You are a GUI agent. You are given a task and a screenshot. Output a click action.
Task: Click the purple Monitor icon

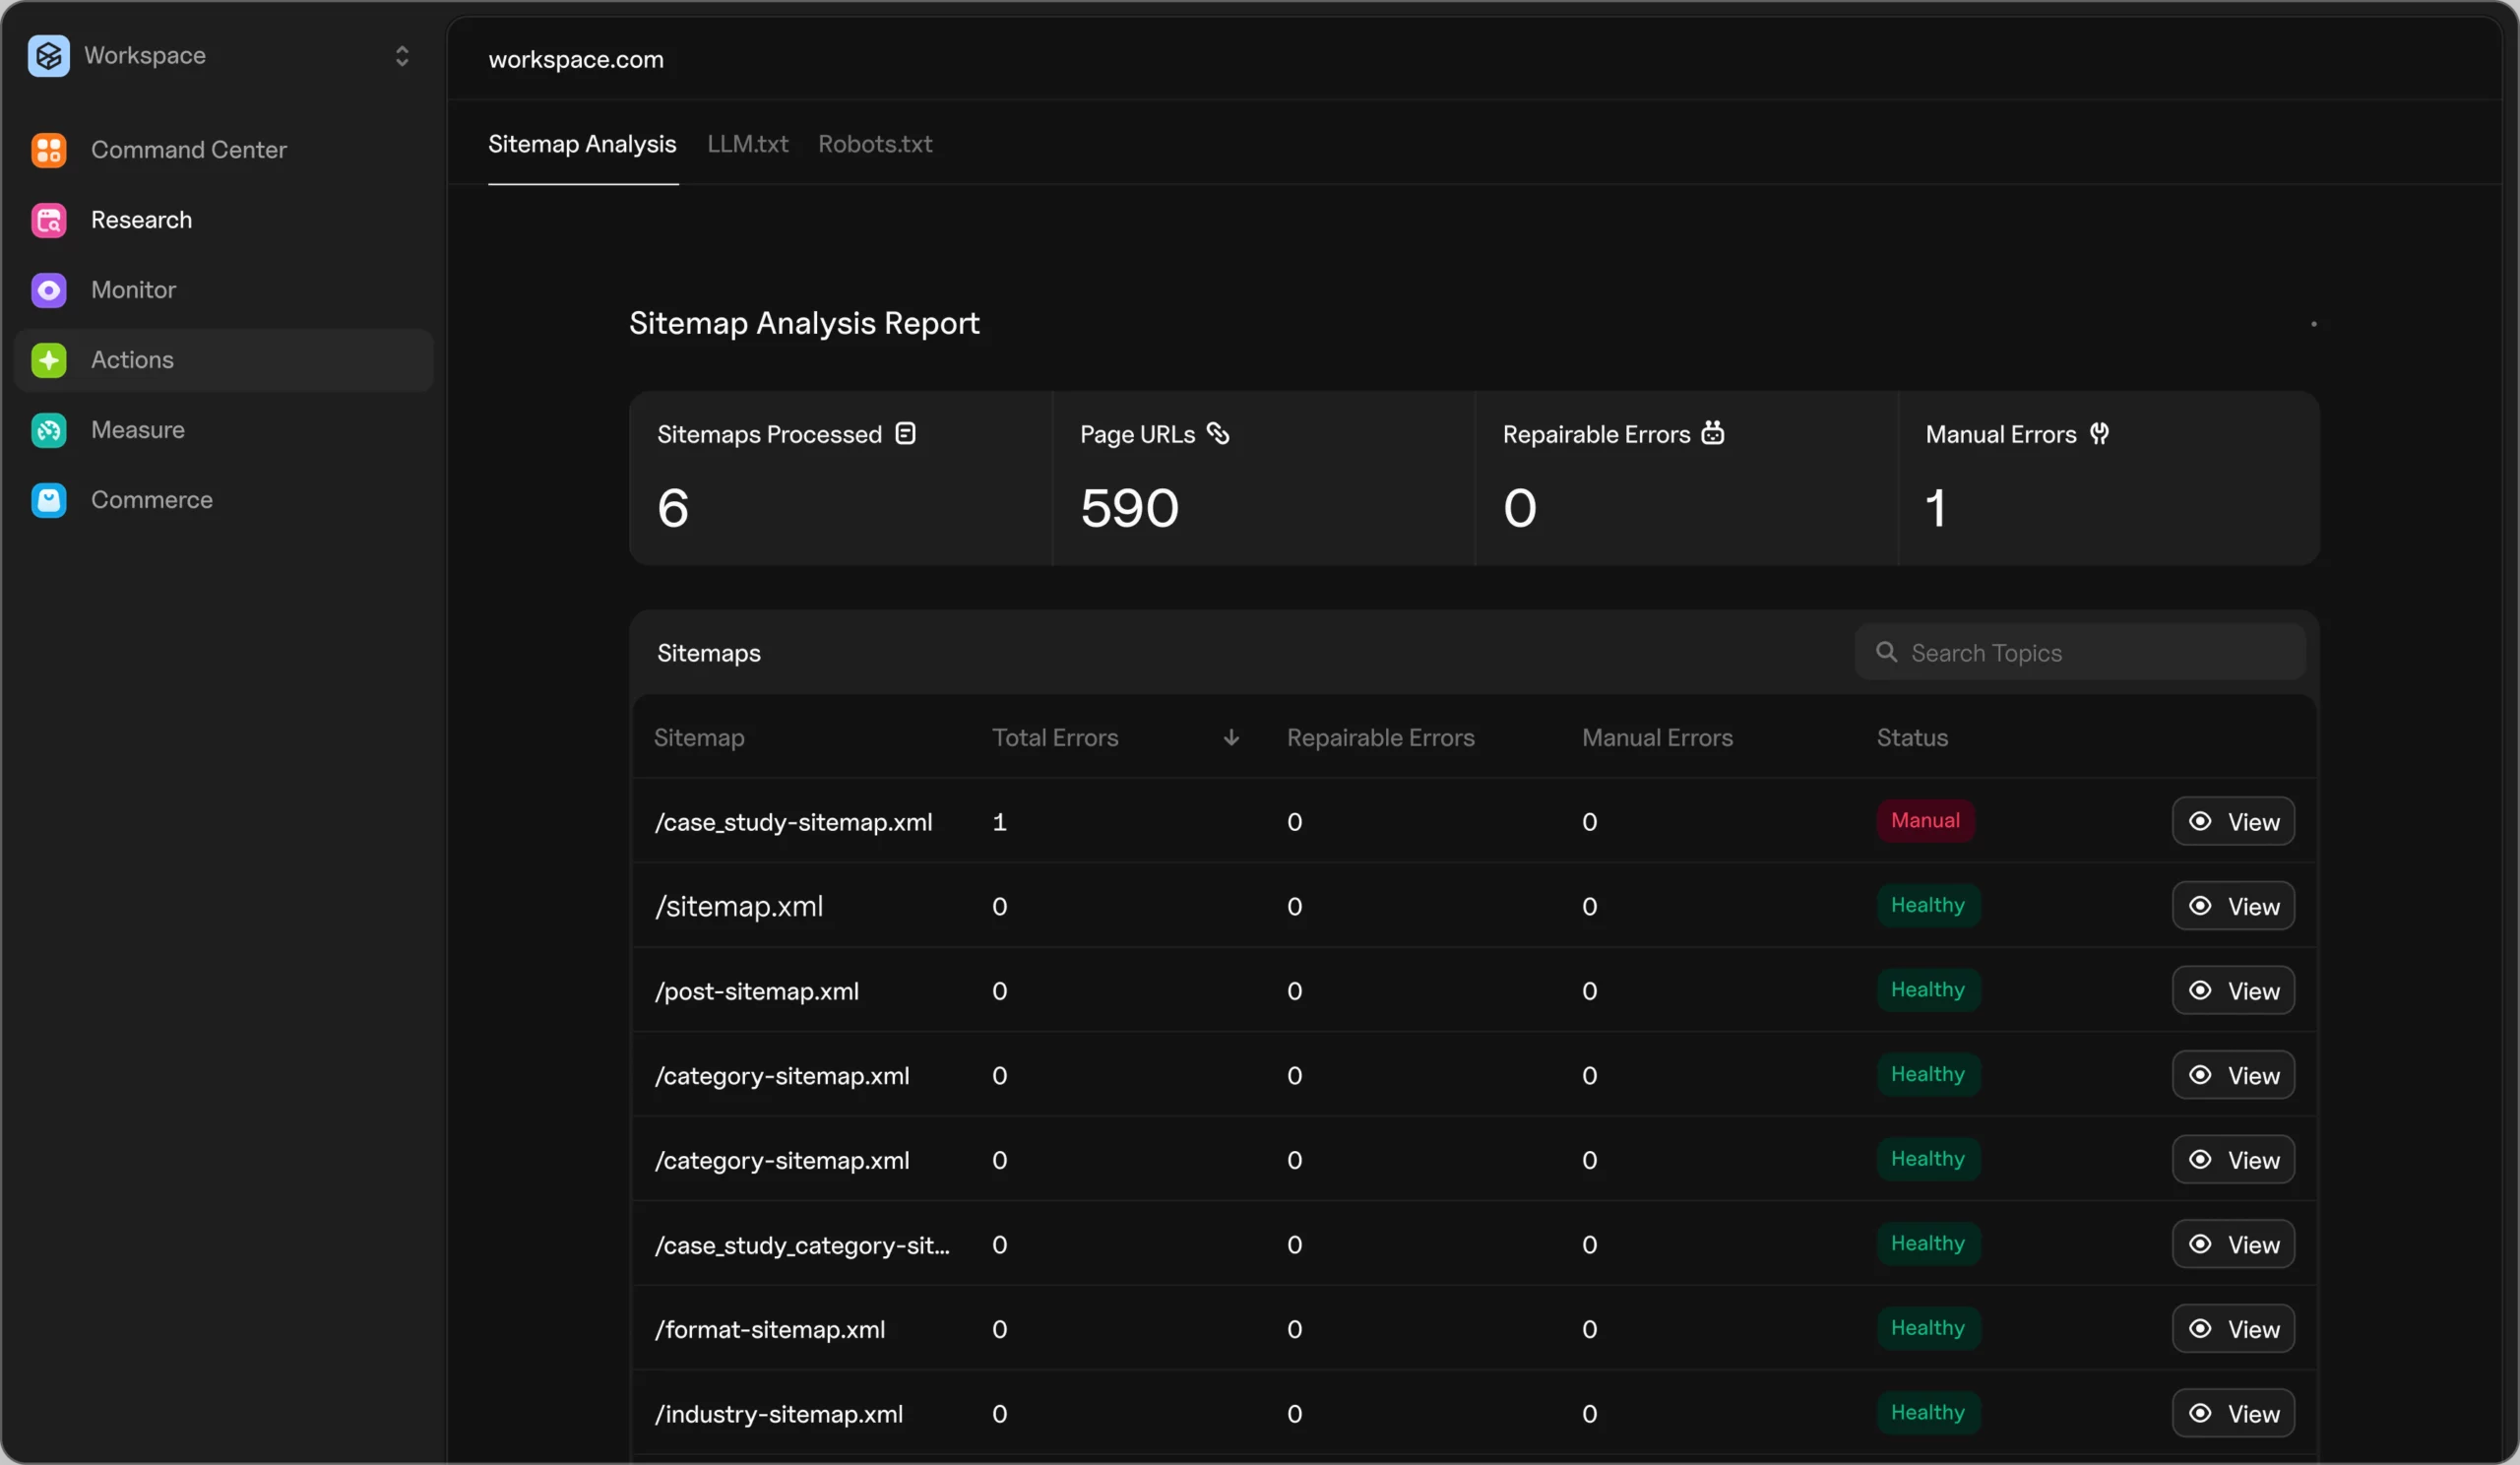[x=48, y=290]
